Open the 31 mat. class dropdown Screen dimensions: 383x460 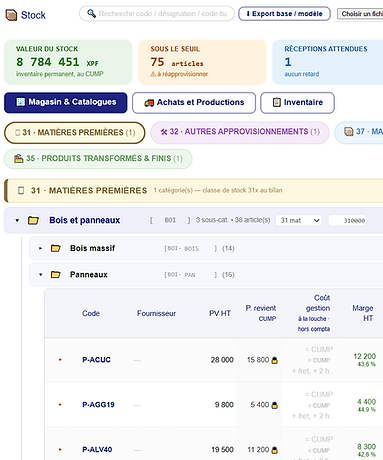tap(299, 220)
